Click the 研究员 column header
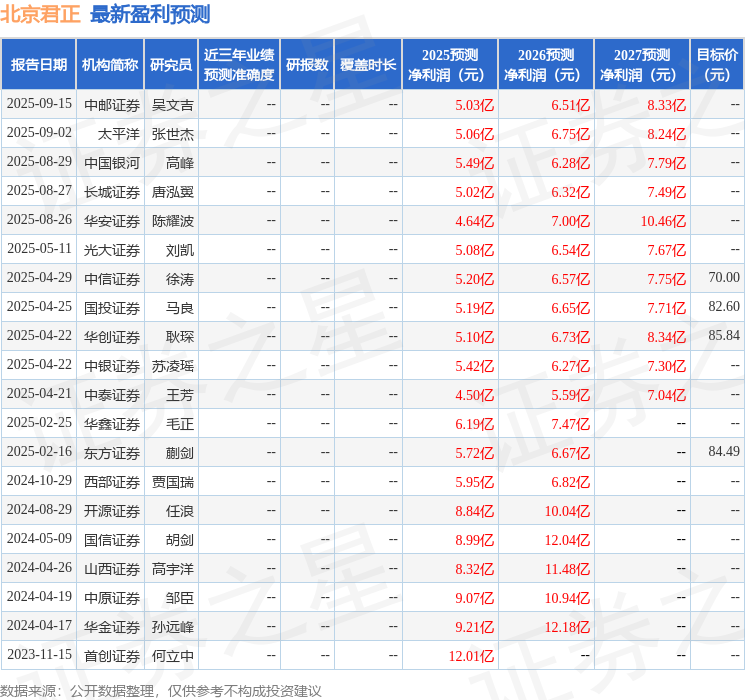745x700 pixels. click(x=171, y=65)
